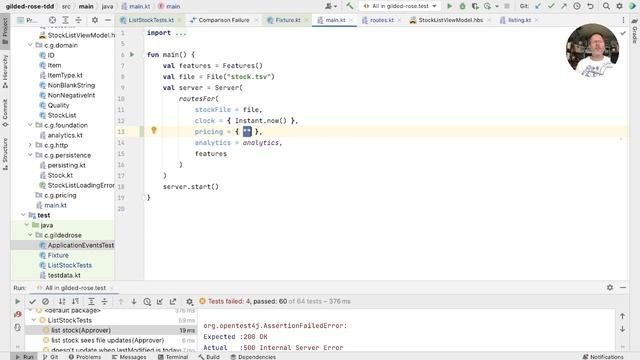This screenshot has width=640, height=360.
Task: Expand the folded import block
Action: click(180, 33)
